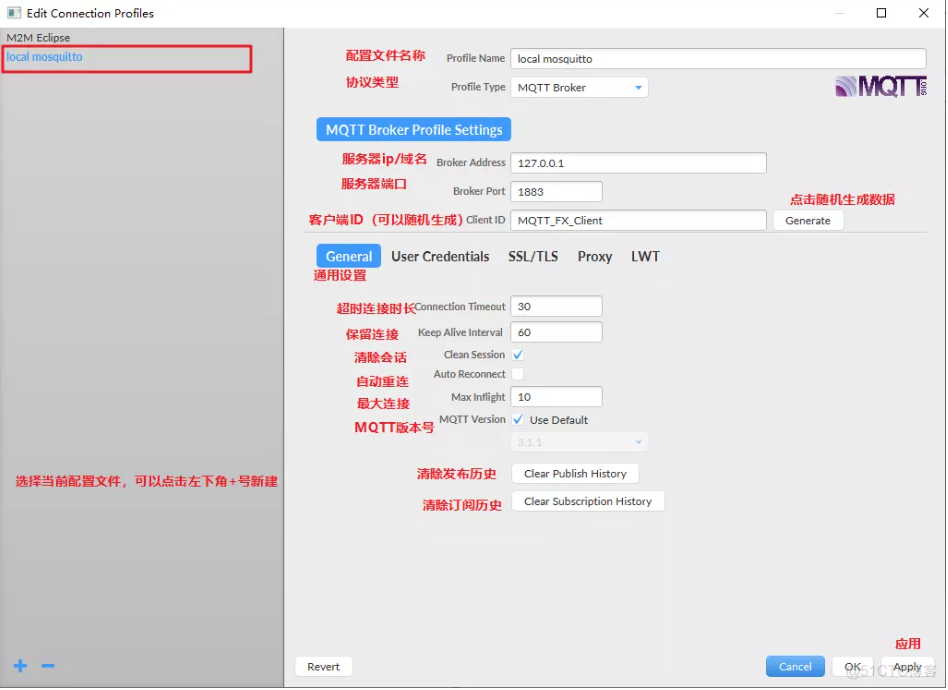Toggle the MQTT Version Use Default checkbox
The width and height of the screenshot is (948, 690).
pyautogui.click(x=518, y=420)
